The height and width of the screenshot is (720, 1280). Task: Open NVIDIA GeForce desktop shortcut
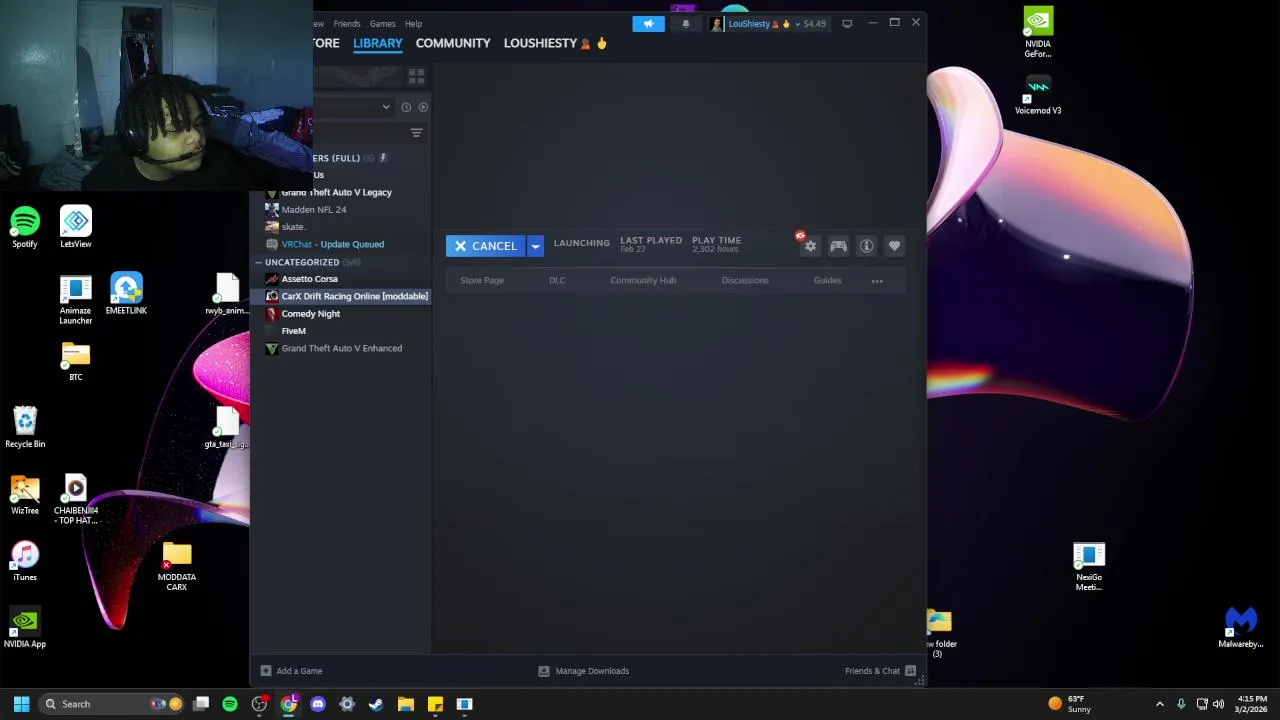1038,33
